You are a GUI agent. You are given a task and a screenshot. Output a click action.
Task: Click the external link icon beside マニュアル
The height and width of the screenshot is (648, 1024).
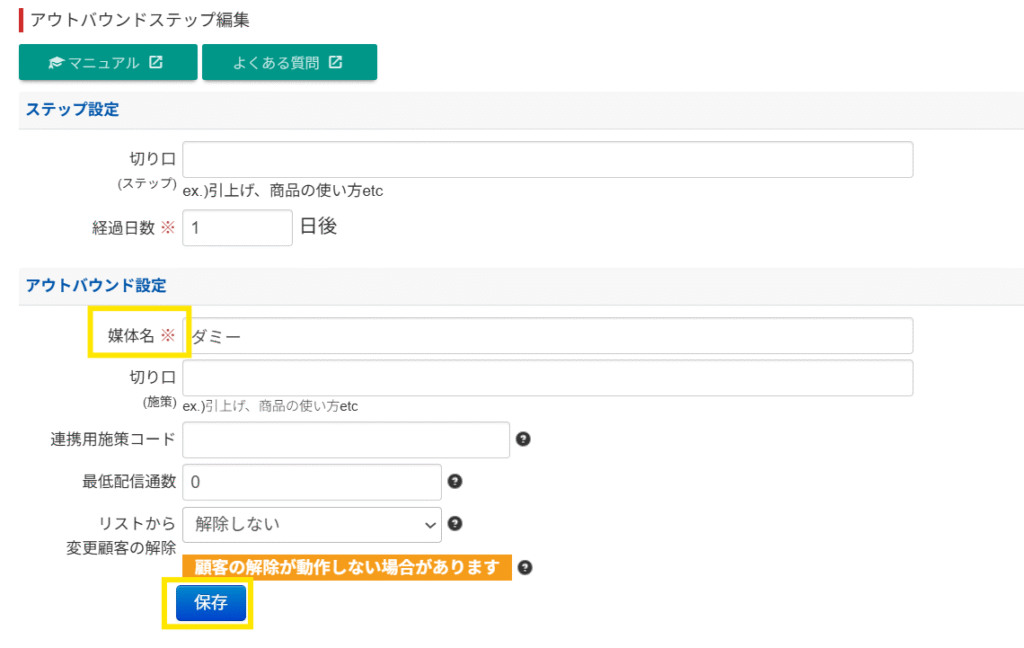[x=156, y=62]
